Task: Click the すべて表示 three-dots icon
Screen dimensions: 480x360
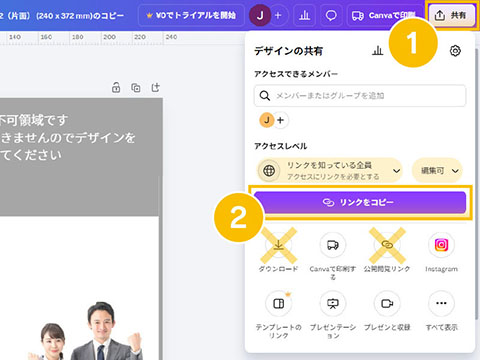Action: point(441,303)
